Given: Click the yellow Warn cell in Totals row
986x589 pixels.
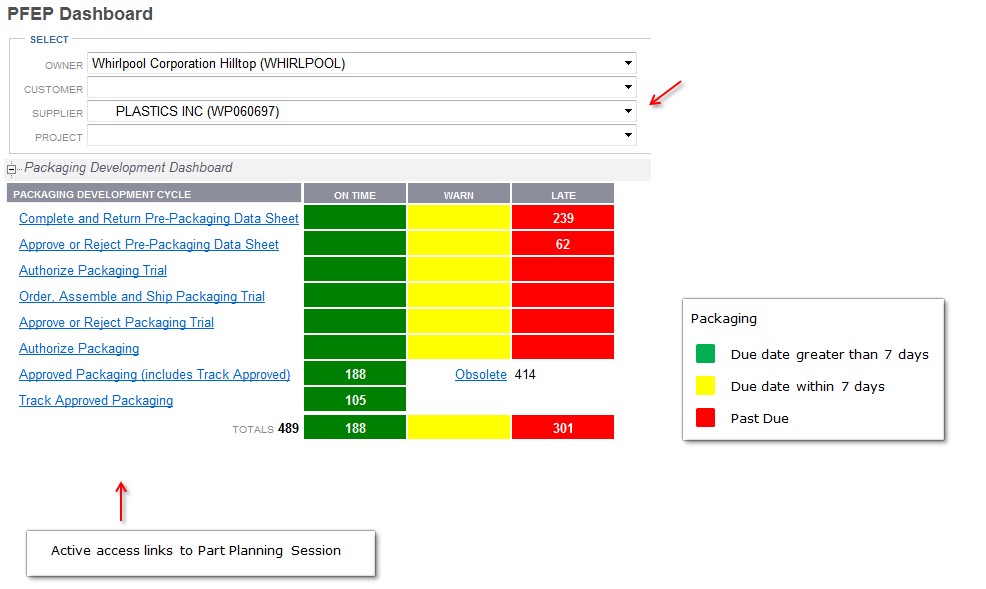Looking at the screenshot, I should pyautogui.click(x=458, y=428).
